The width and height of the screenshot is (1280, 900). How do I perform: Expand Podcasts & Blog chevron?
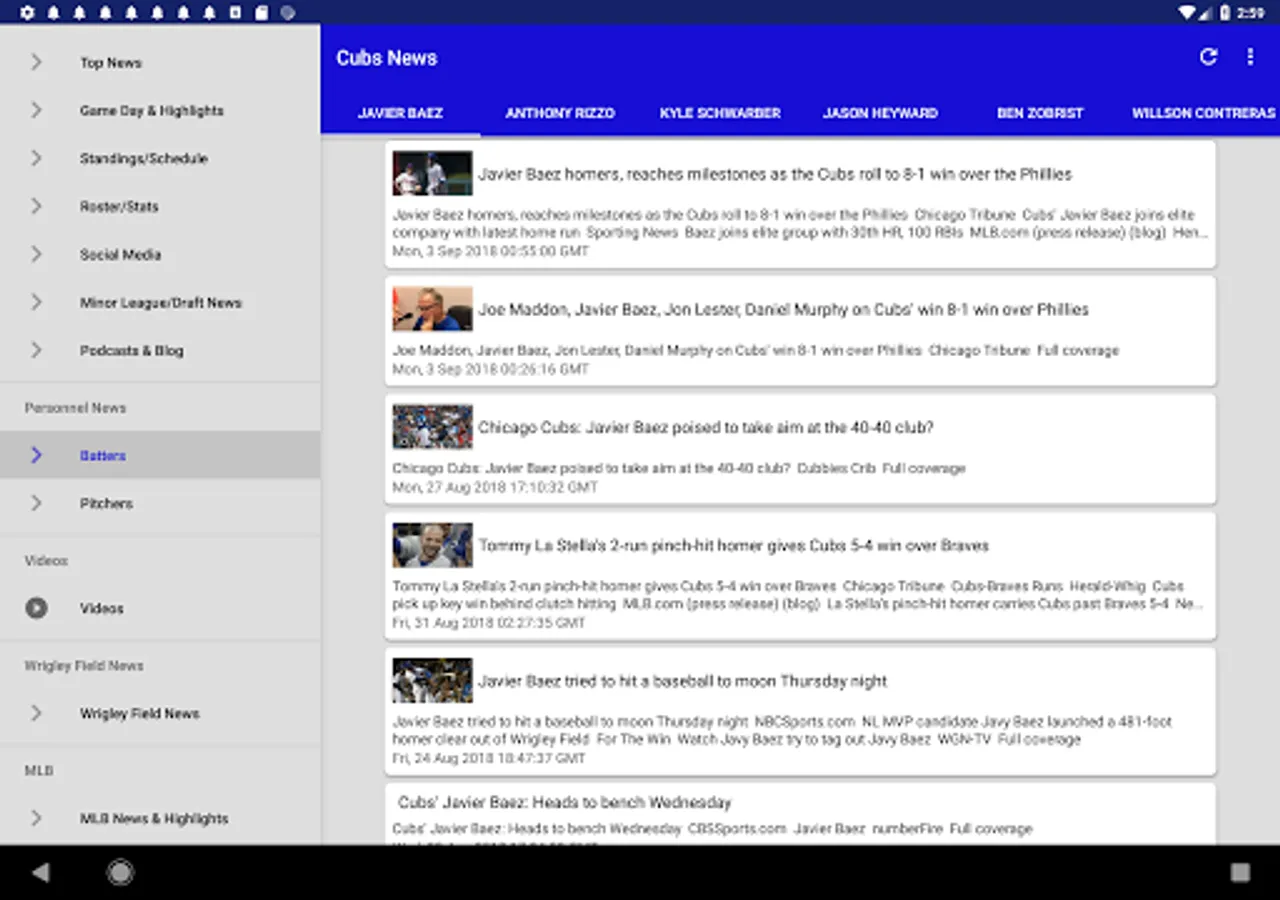[36, 350]
